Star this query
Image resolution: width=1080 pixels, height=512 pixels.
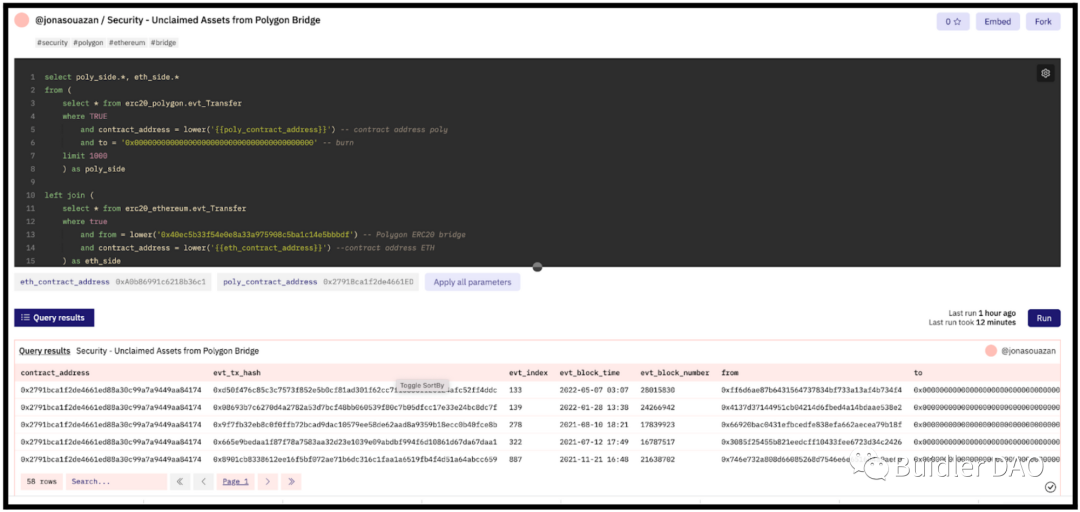click(x=953, y=21)
